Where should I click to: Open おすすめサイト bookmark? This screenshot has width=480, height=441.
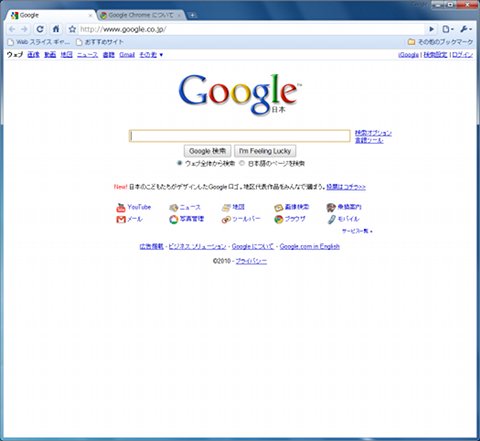pos(100,42)
